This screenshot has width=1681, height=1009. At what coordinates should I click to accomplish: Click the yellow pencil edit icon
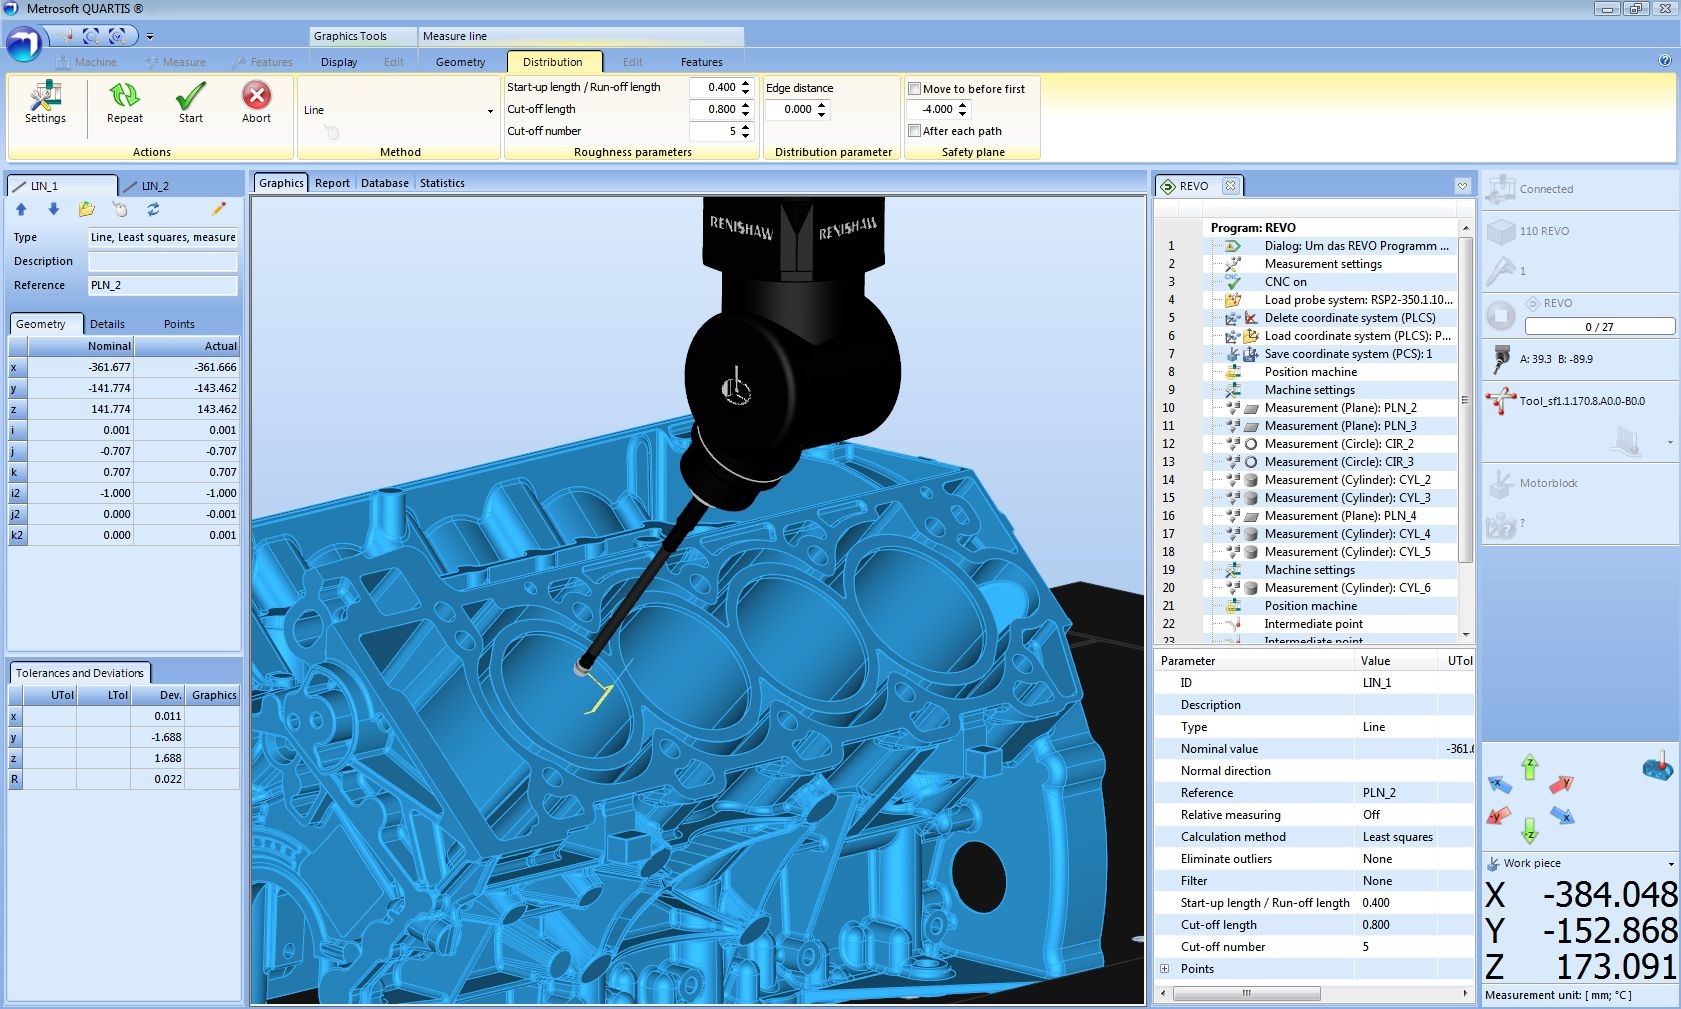(219, 209)
